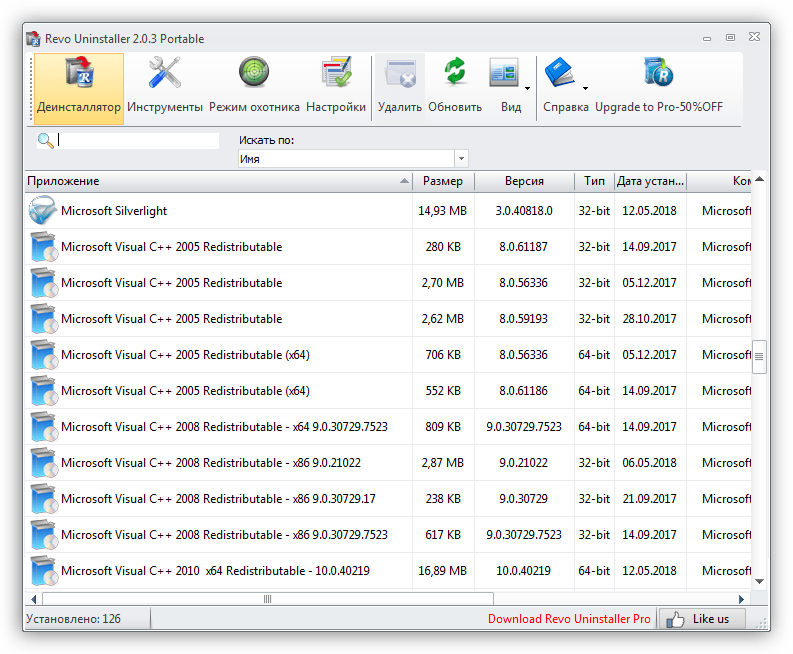Viewport: 793px width, 654px height.
Task: Select Visual C++ 2008 x86 9.0.30729.7523 row
Action: click(x=388, y=535)
